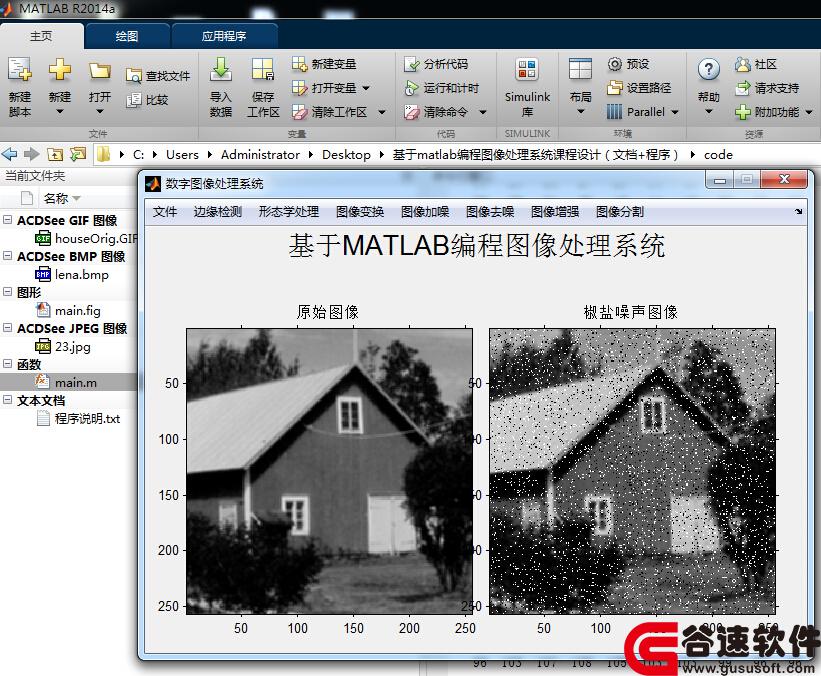821x676 pixels.
Task: Select main.fig in the file list
Action: [x=68, y=311]
